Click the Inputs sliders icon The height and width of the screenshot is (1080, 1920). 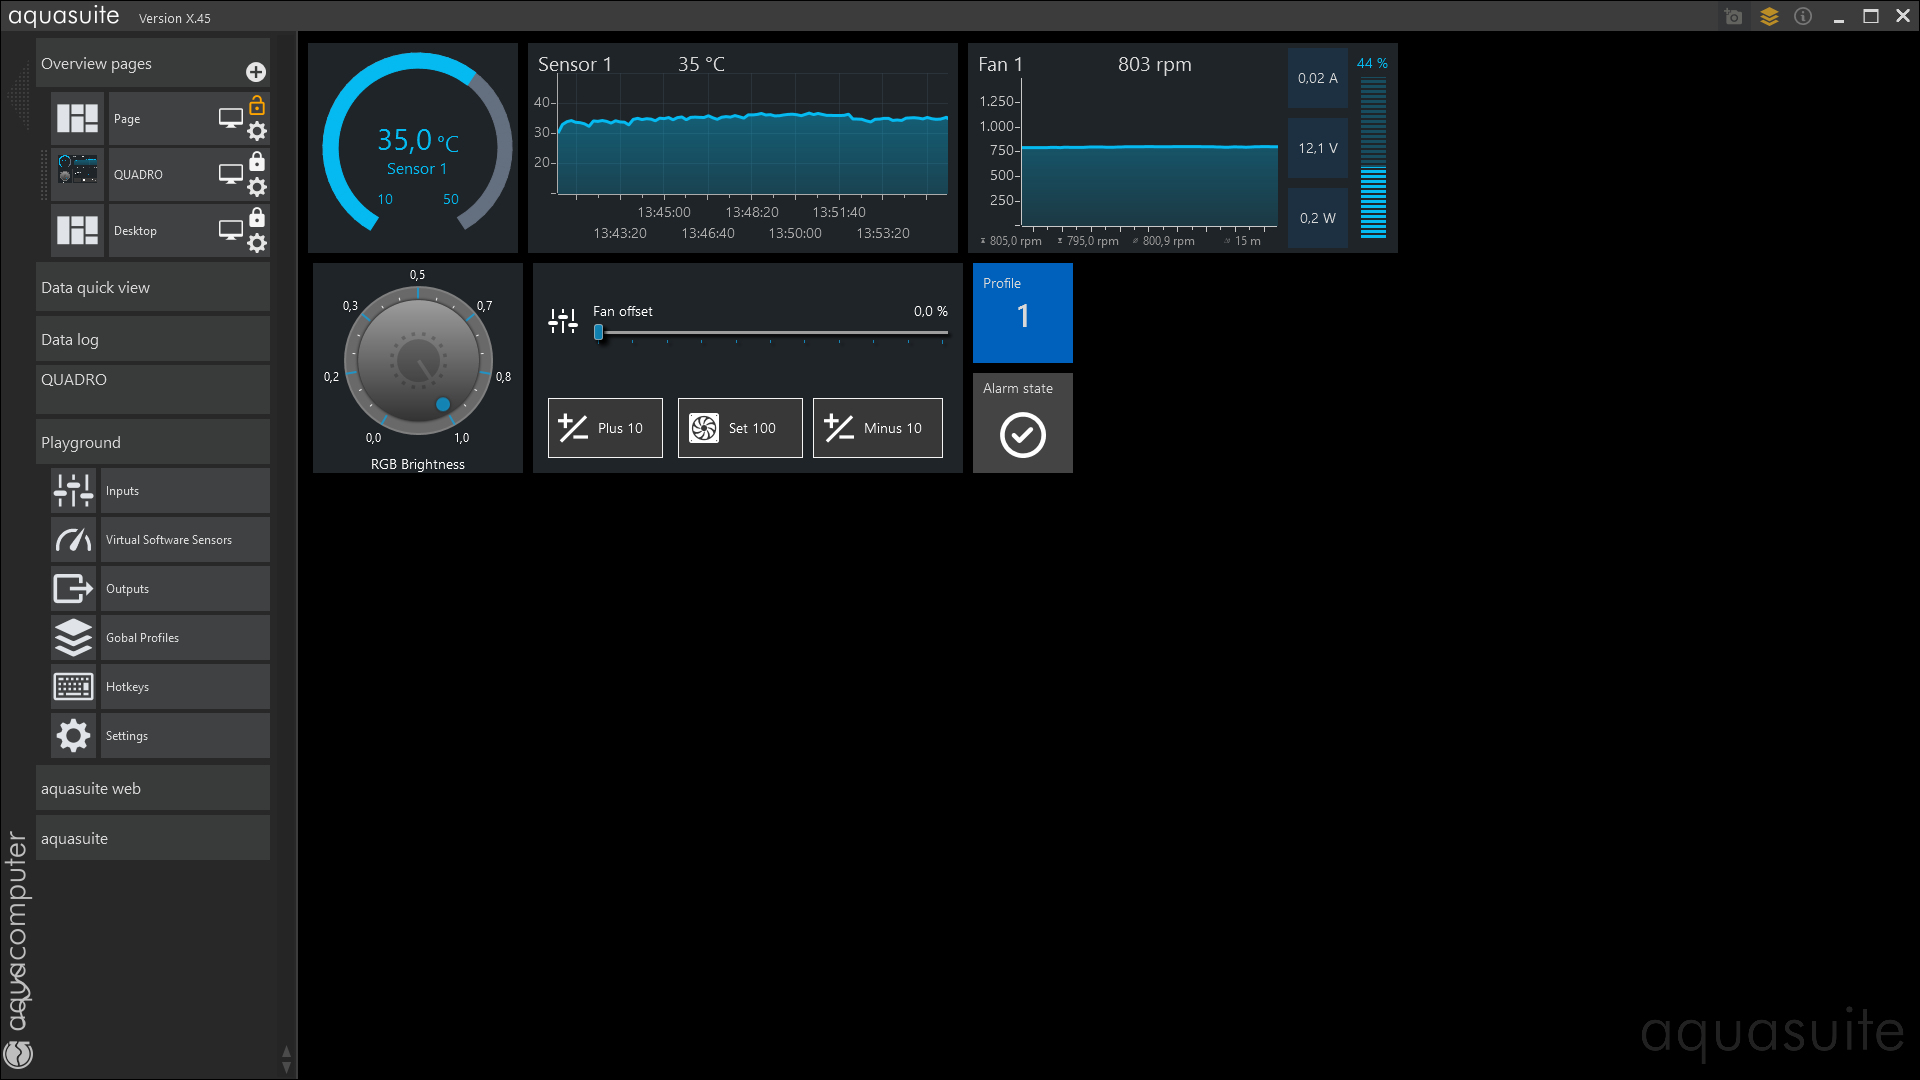73,491
